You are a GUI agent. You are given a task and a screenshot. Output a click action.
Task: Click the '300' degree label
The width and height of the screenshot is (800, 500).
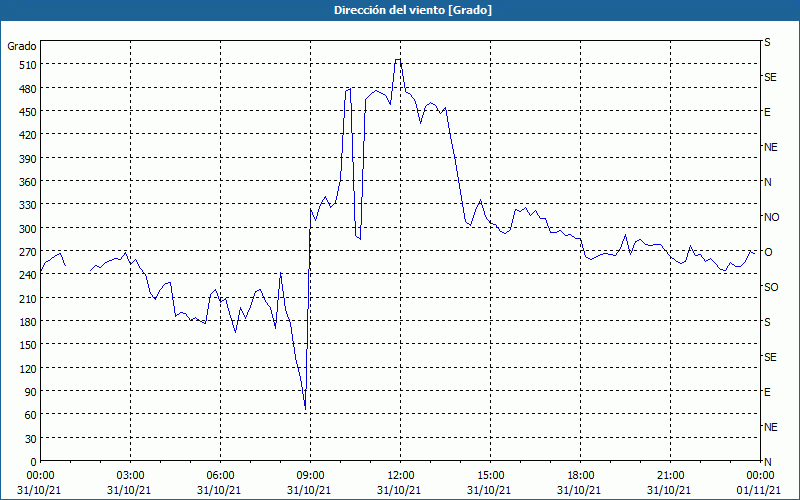pyautogui.click(x=29, y=229)
